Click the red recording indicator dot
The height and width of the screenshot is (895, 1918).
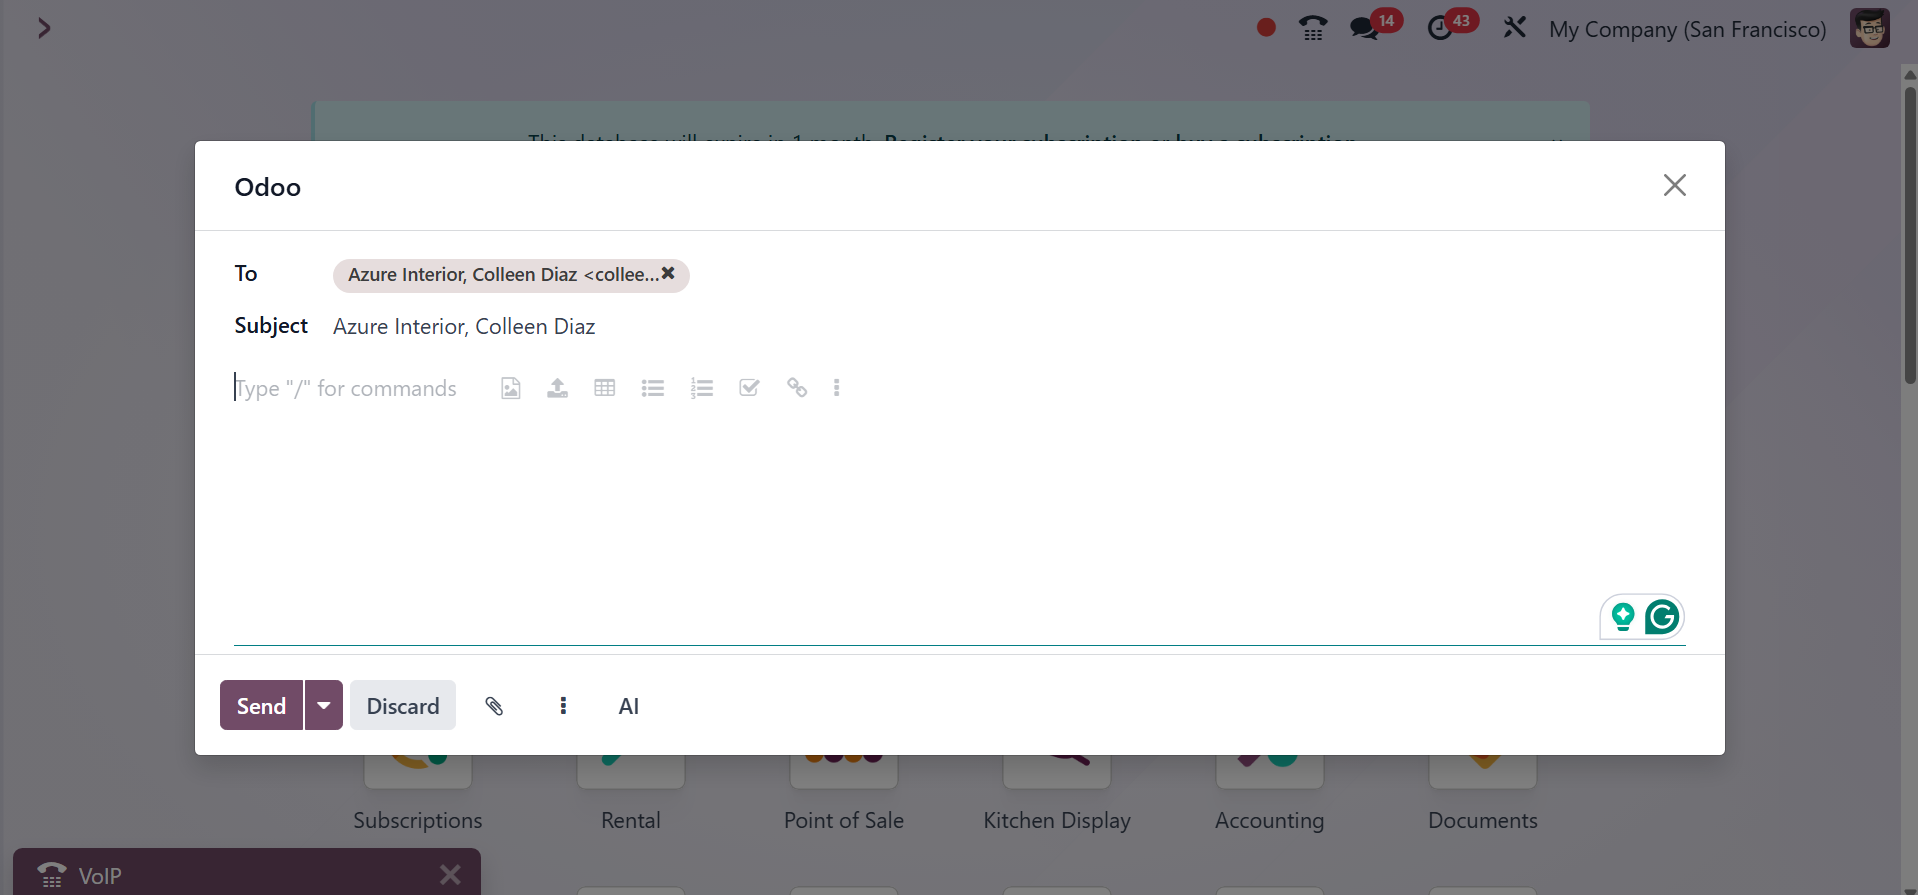point(1266,28)
